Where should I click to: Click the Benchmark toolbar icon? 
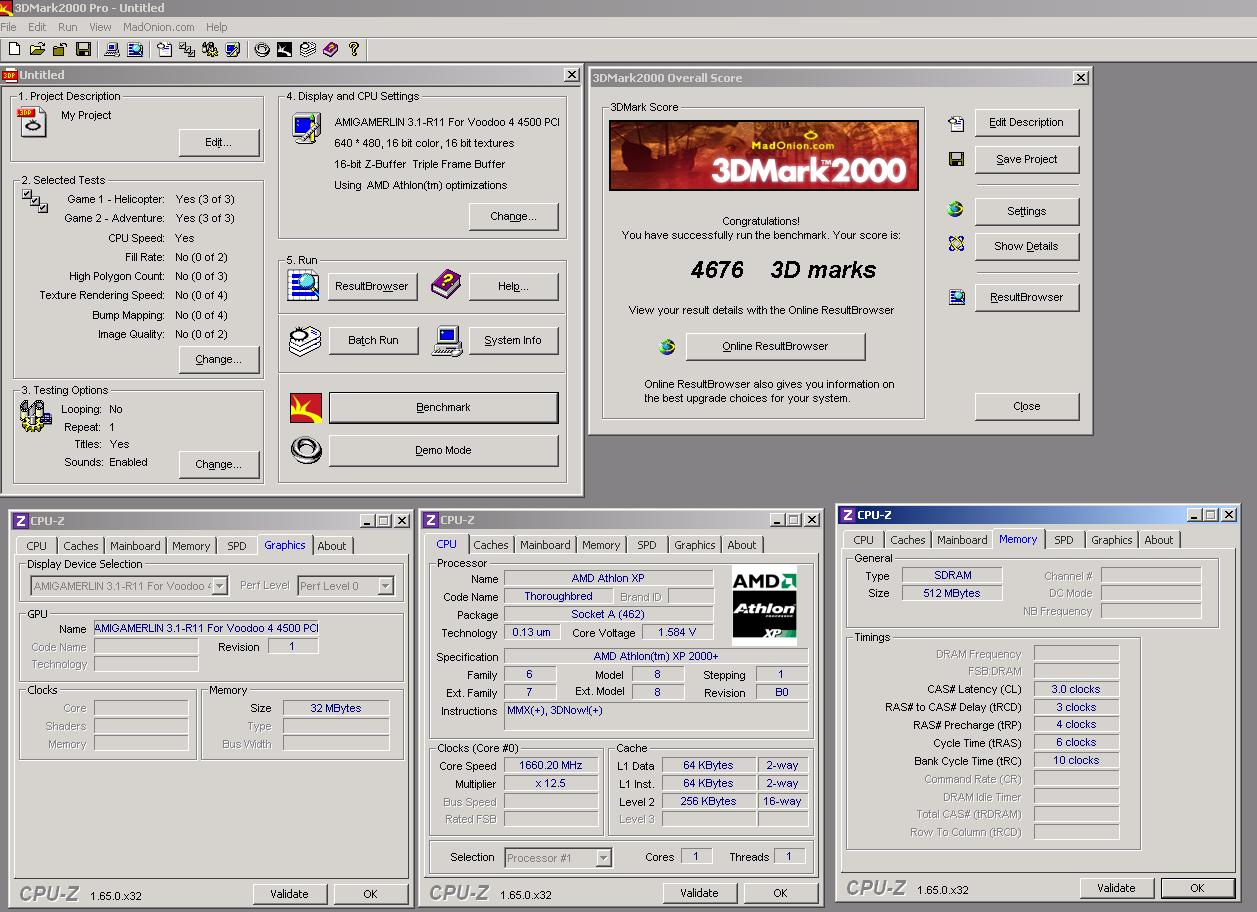[x=285, y=49]
